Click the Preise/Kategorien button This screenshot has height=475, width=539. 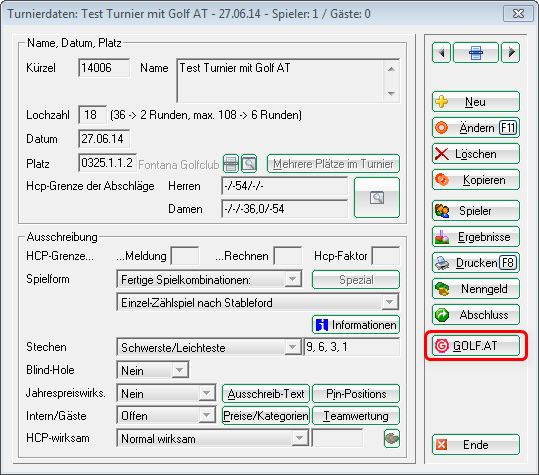[x=266, y=416]
